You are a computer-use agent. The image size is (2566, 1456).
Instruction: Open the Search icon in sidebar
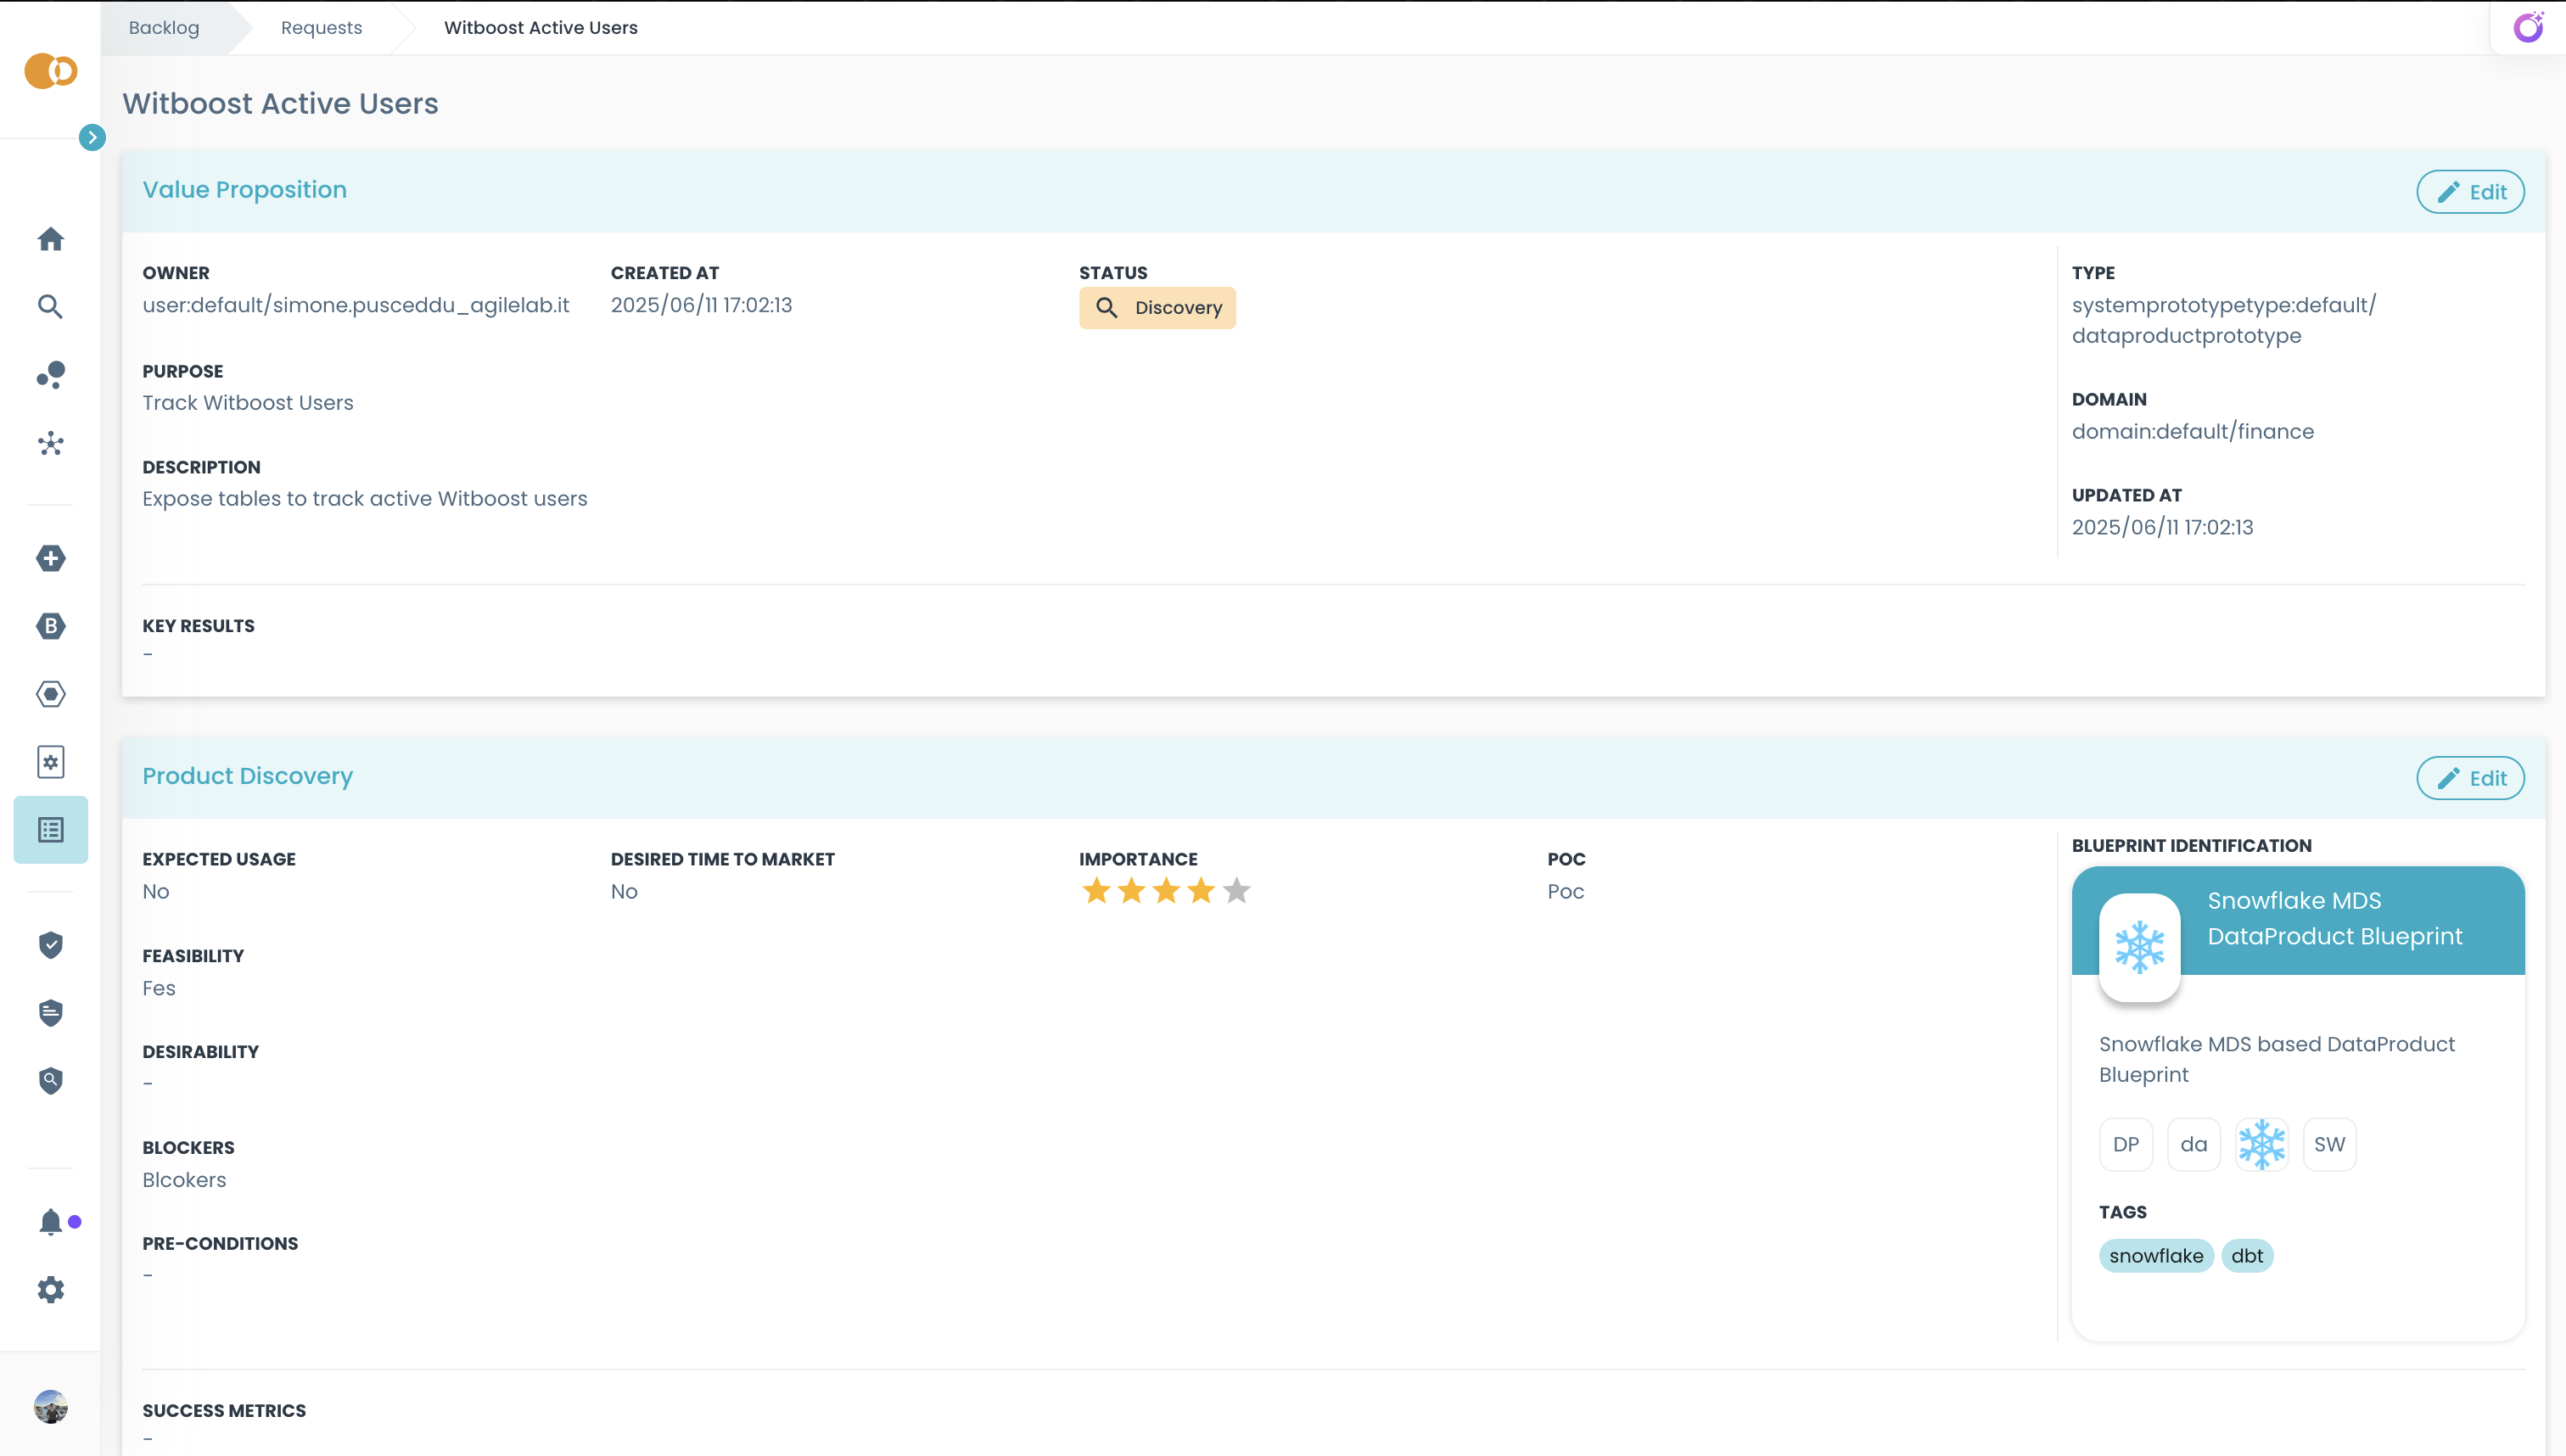(x=51, y=307)
